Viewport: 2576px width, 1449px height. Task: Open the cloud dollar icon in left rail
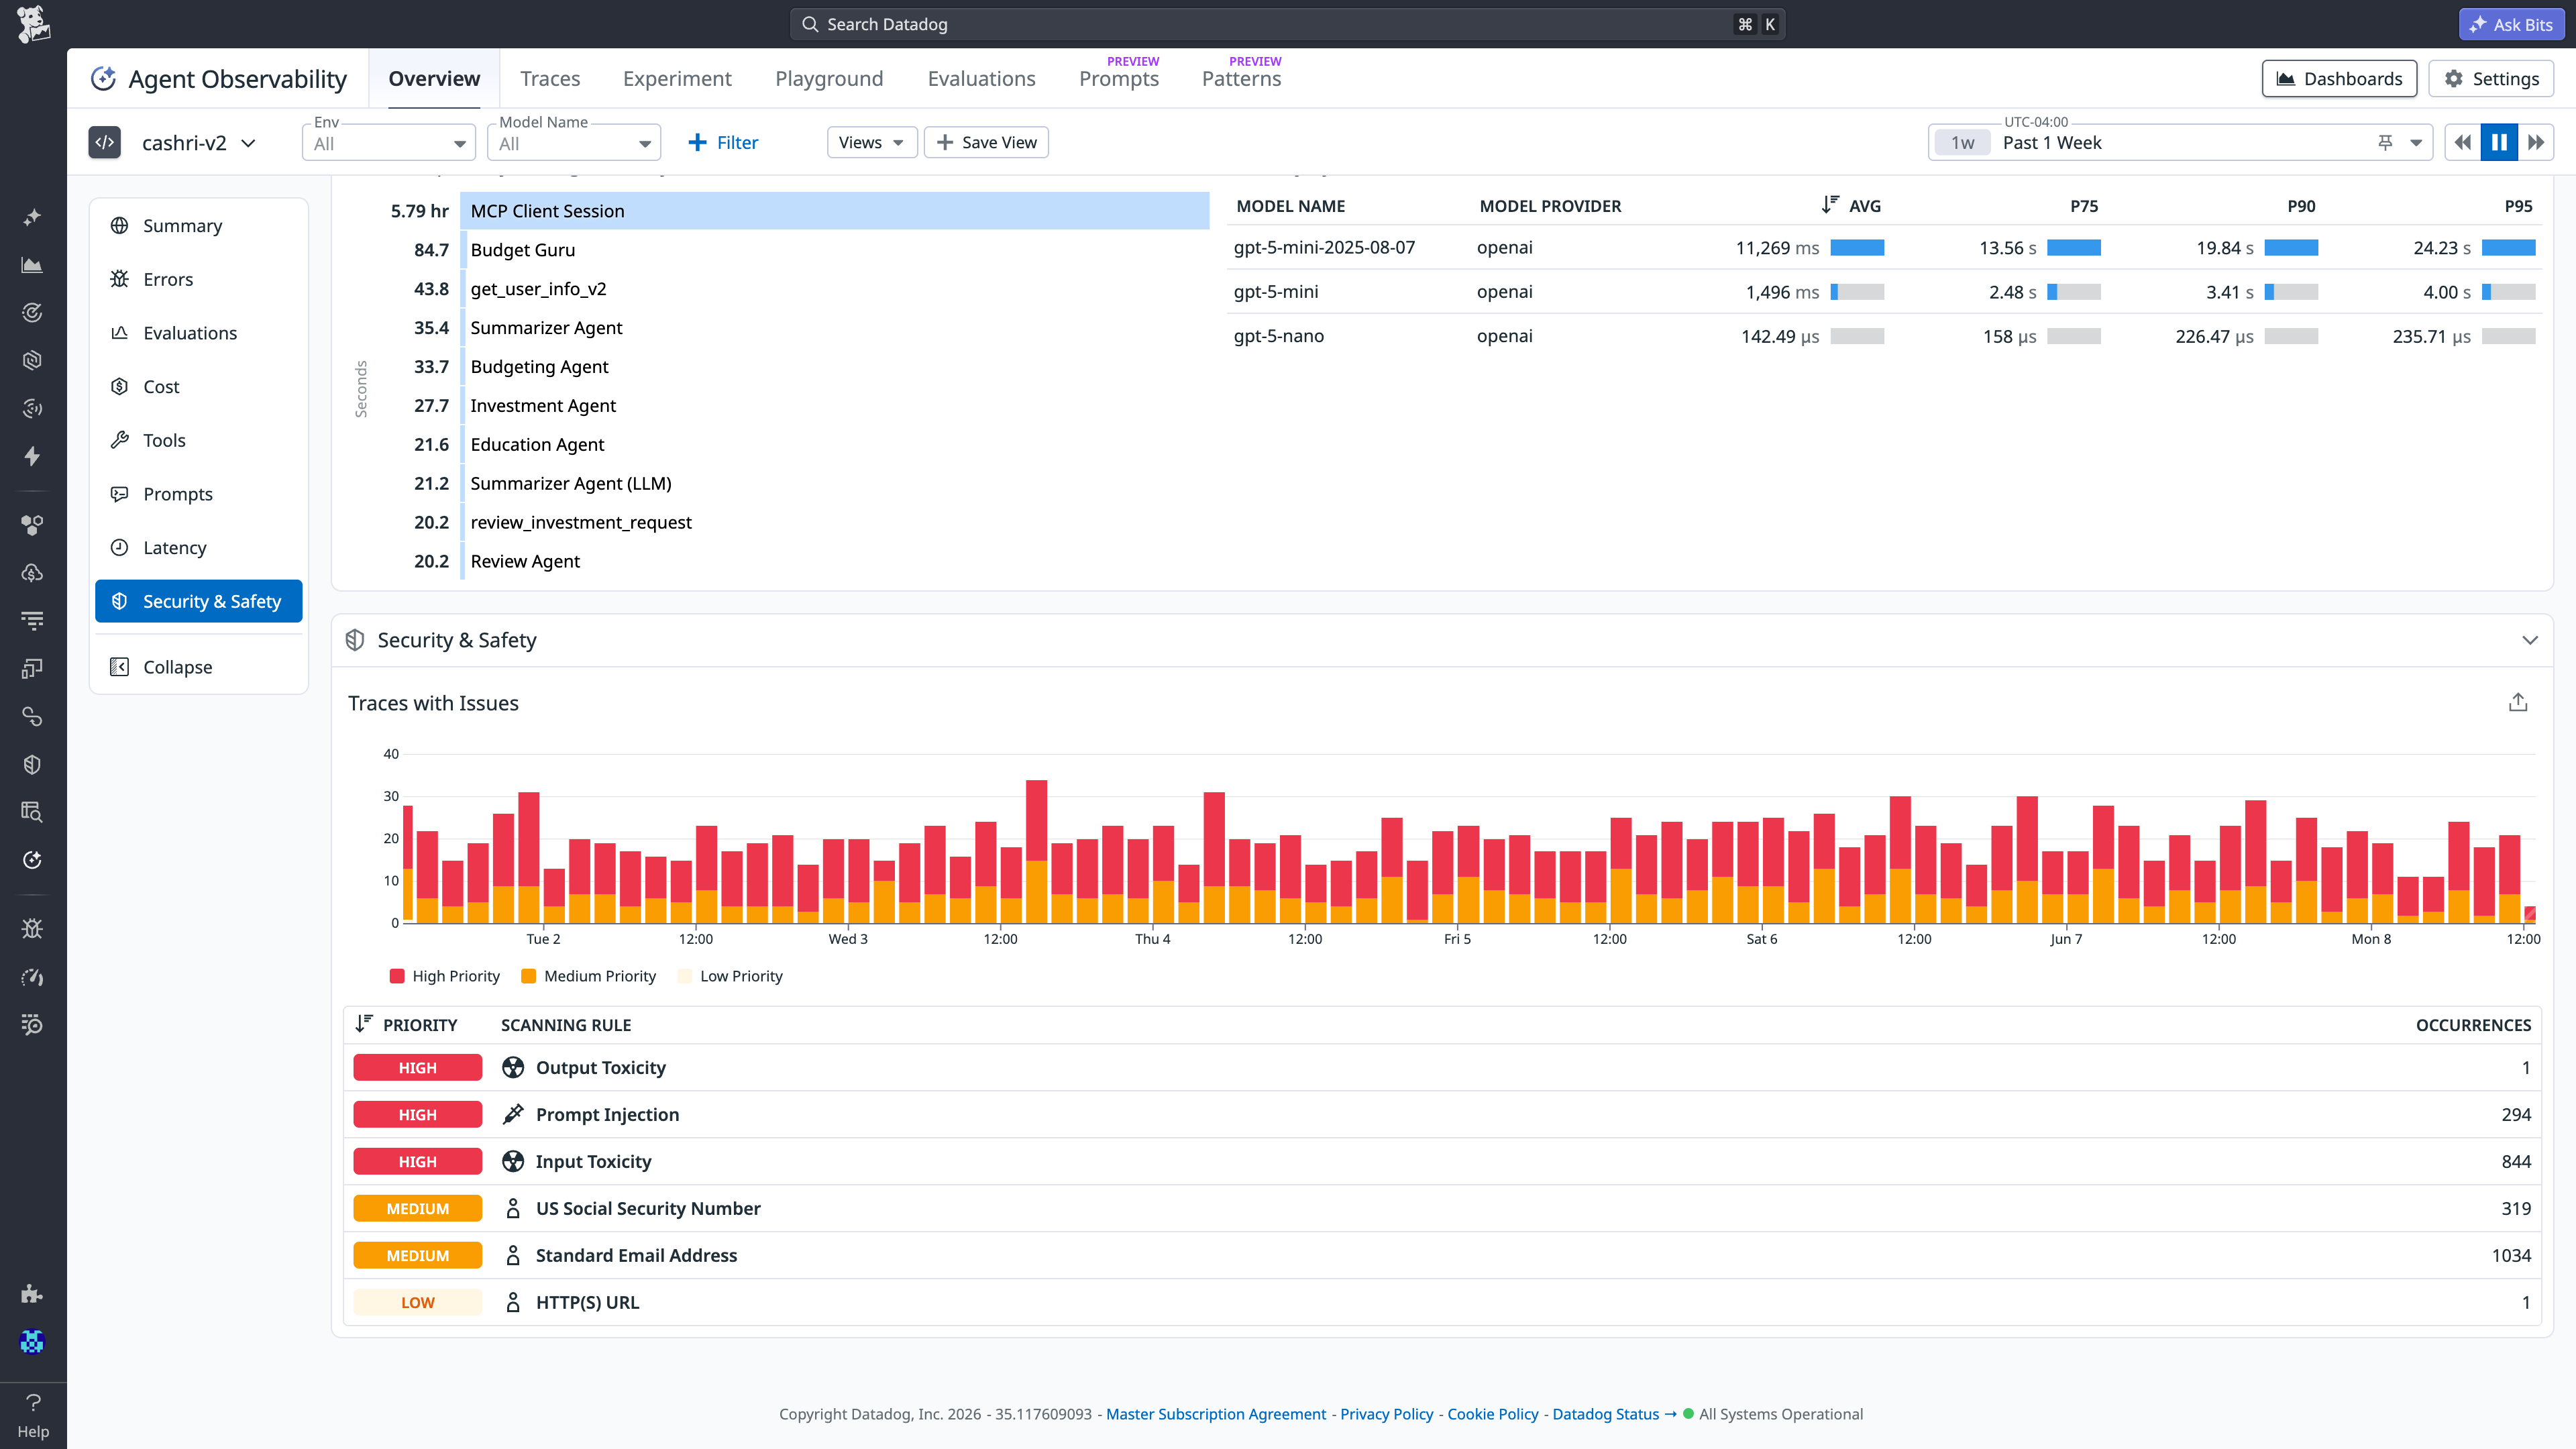tap(32, 573)
